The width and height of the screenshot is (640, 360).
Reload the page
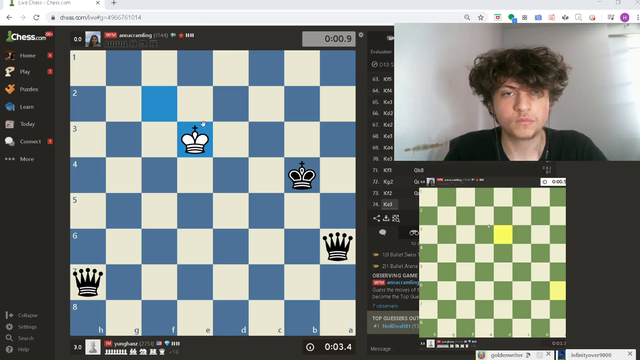coord(36,18)
